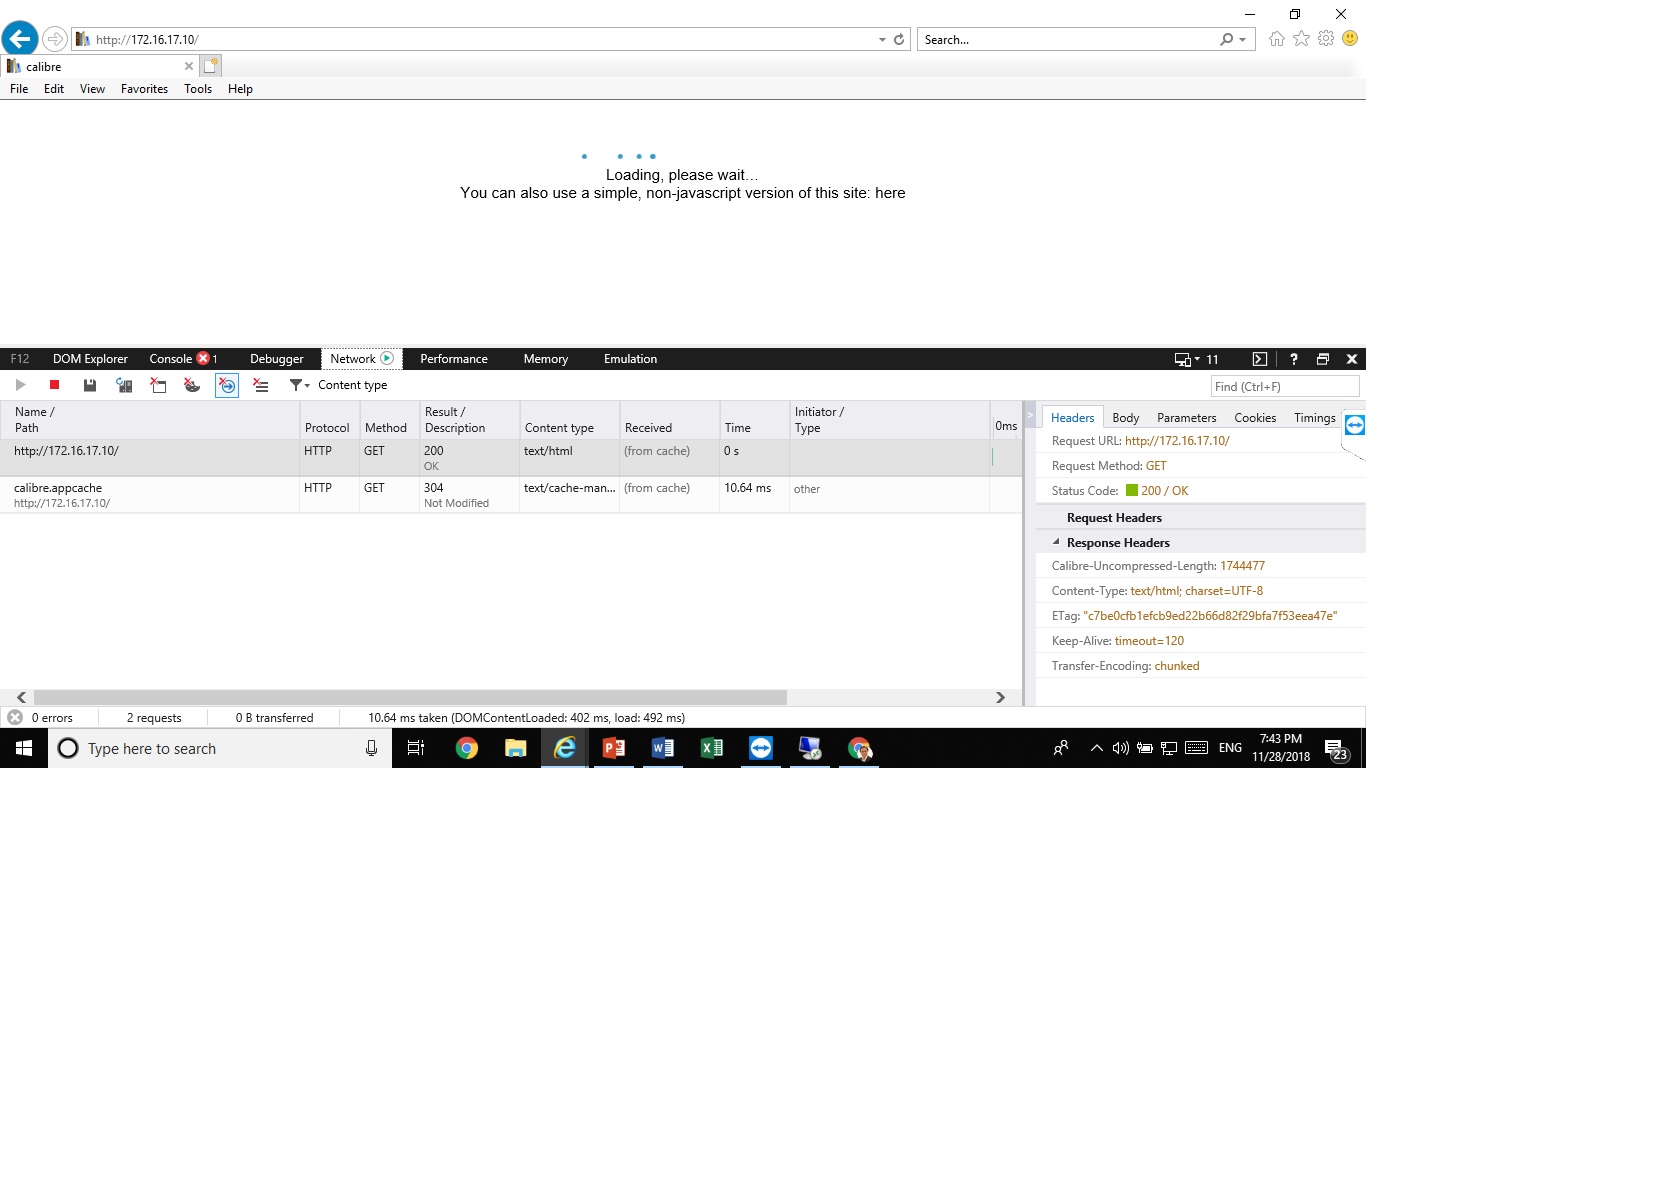The image size is (1680, 1192).
Task: Toggle always refresh from server icon
Action: [x=124, y=385]
